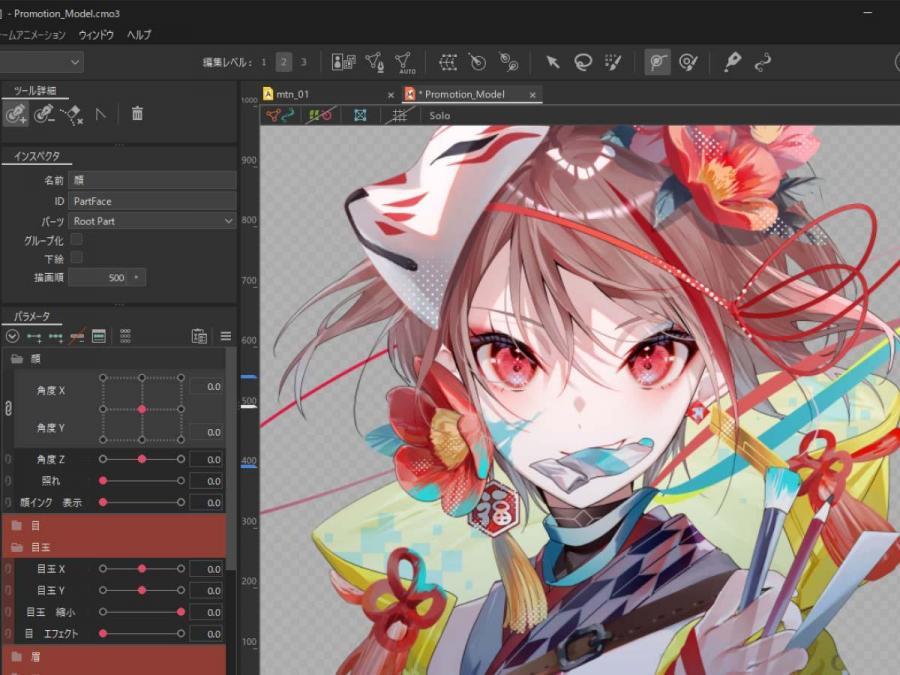Screen dimensions: 900x675
Task: Enable the グループ化 checkbox
Action: click(77, 240)
